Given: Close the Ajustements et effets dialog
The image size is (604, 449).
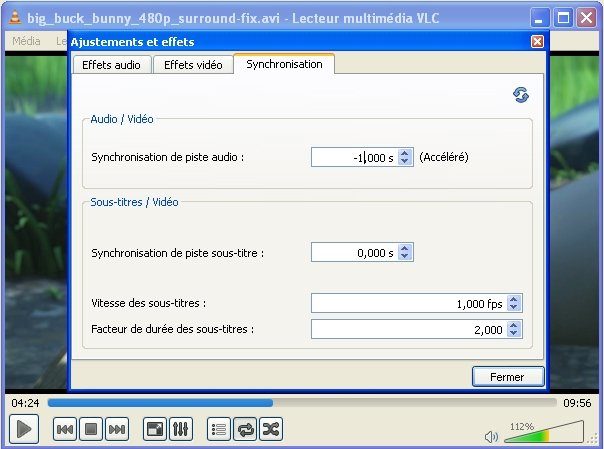Looking at the screenshot, I should click(x=537, y=42).
